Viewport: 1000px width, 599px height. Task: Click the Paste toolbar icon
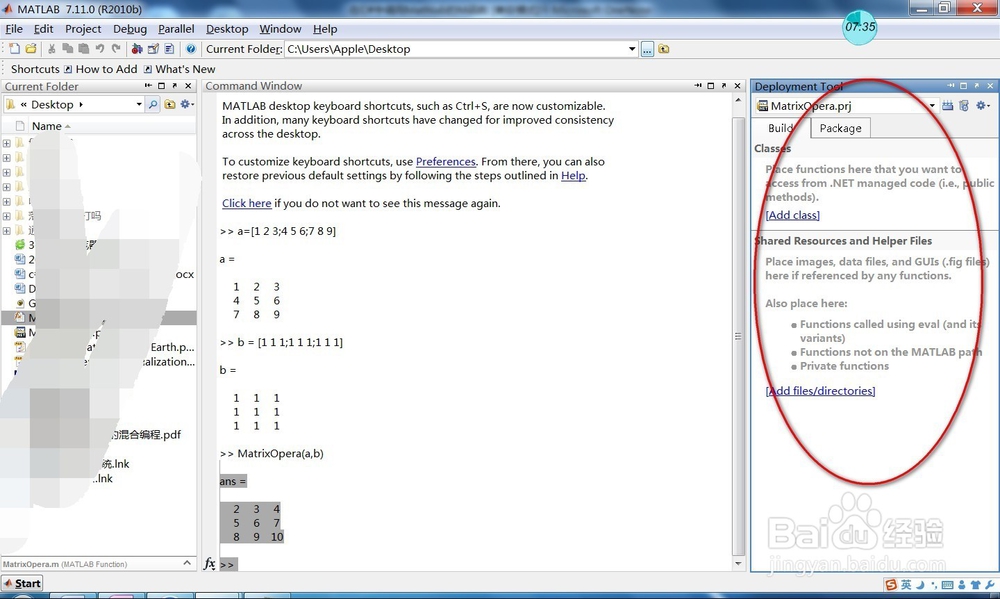click(x=84, y=48)
